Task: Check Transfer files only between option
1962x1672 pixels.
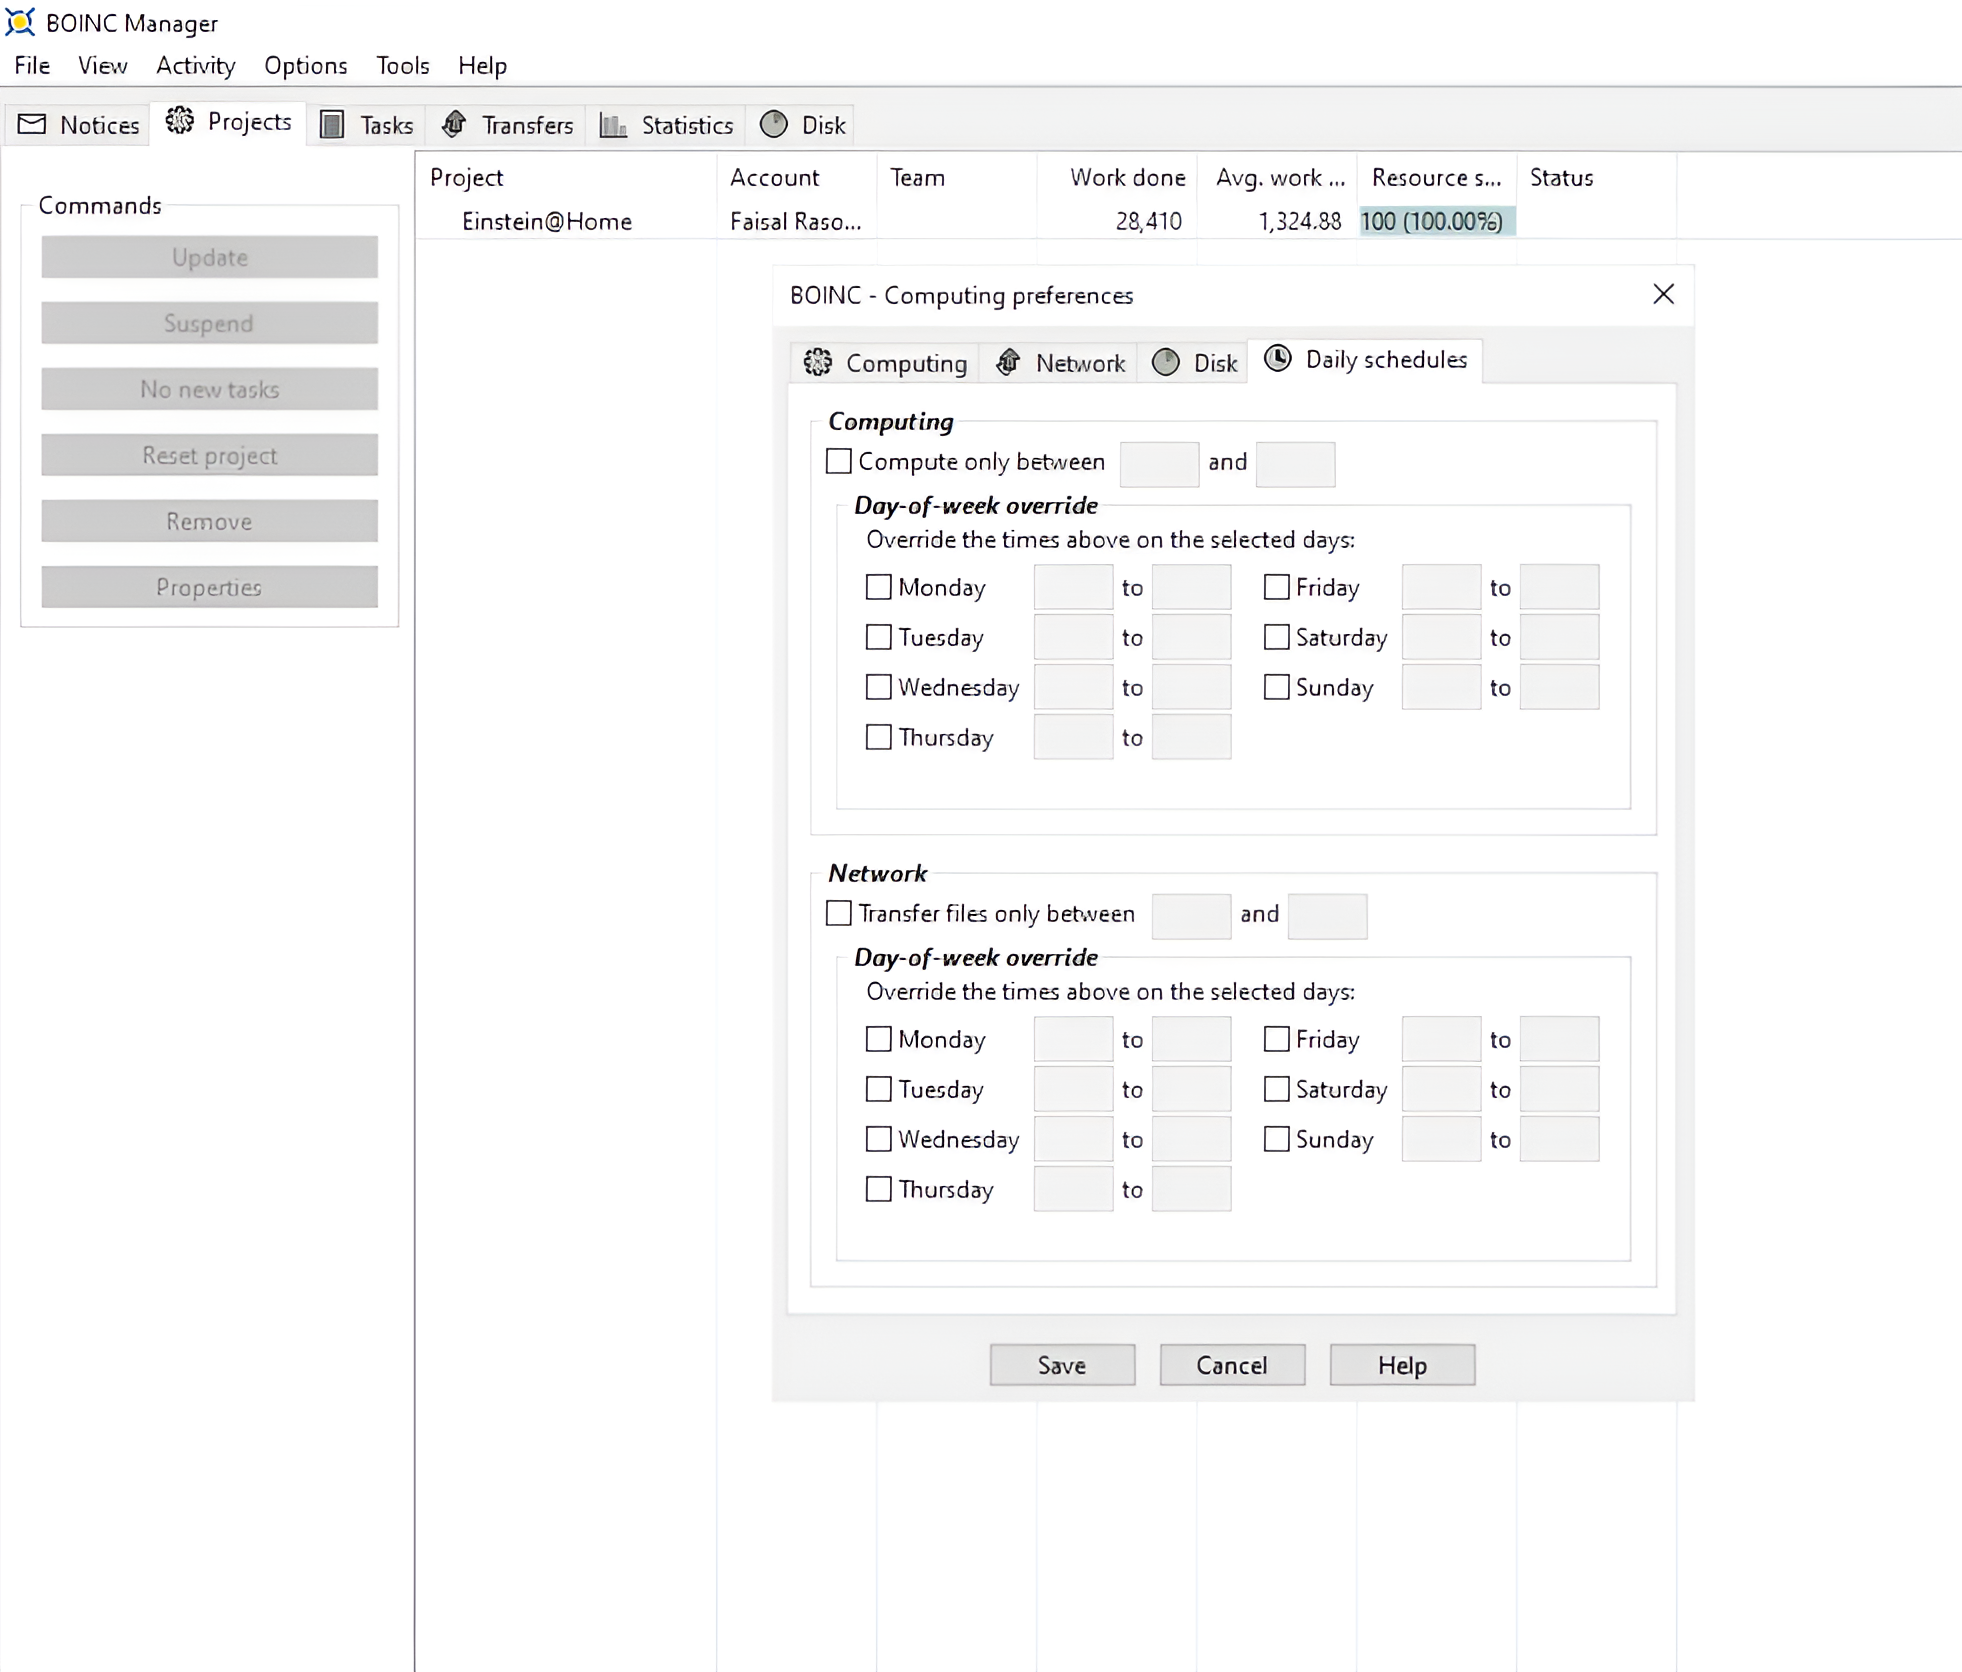Action: (839, 913)
